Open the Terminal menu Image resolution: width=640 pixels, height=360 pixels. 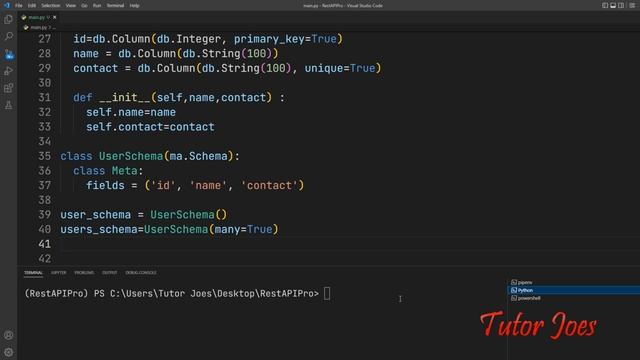(116, 6)
